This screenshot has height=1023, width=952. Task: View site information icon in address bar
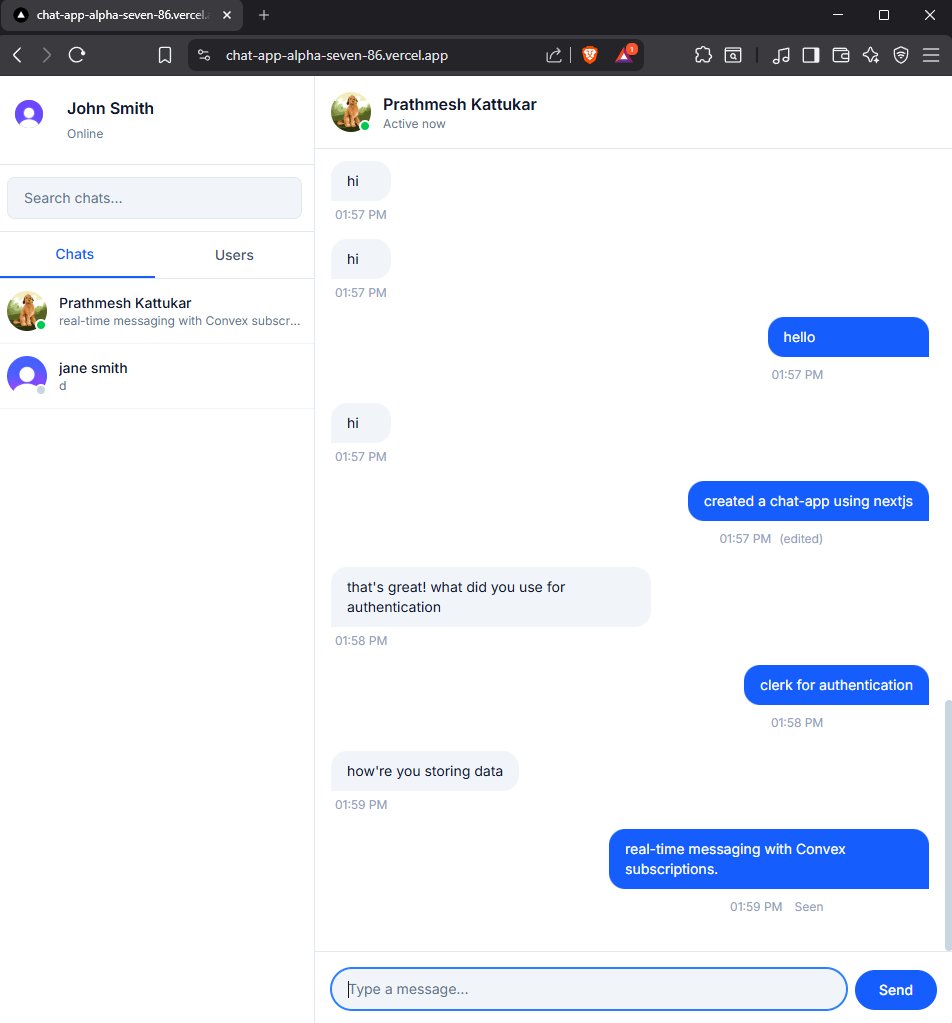tap(204, 55)
